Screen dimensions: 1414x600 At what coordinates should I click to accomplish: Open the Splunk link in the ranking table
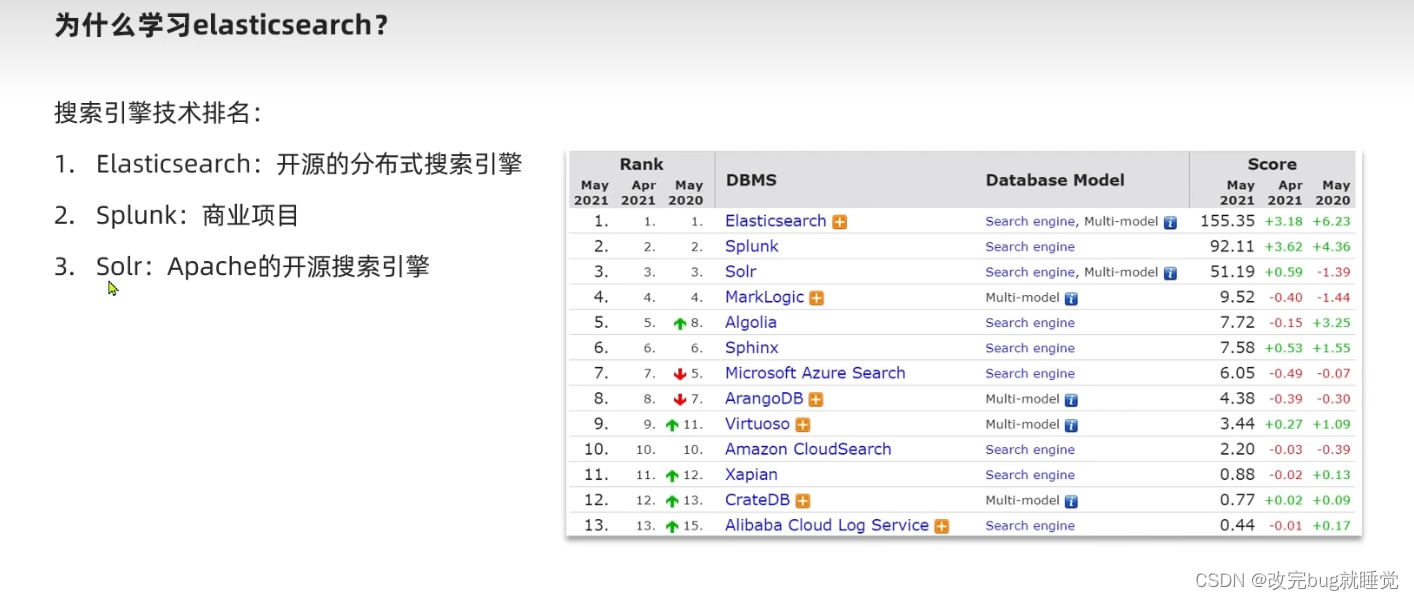click(x=751, y=246)
